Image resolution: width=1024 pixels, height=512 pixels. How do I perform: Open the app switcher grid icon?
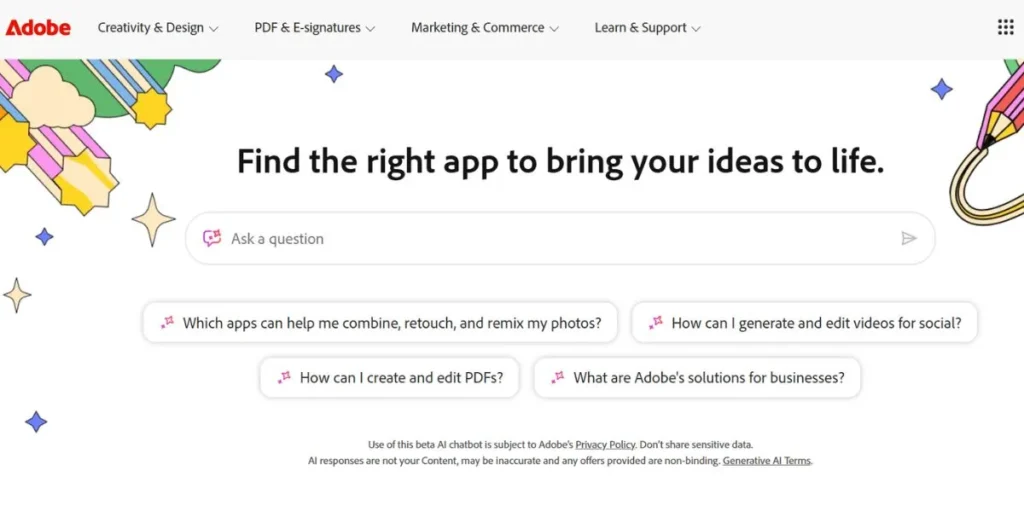[1005, 28]
